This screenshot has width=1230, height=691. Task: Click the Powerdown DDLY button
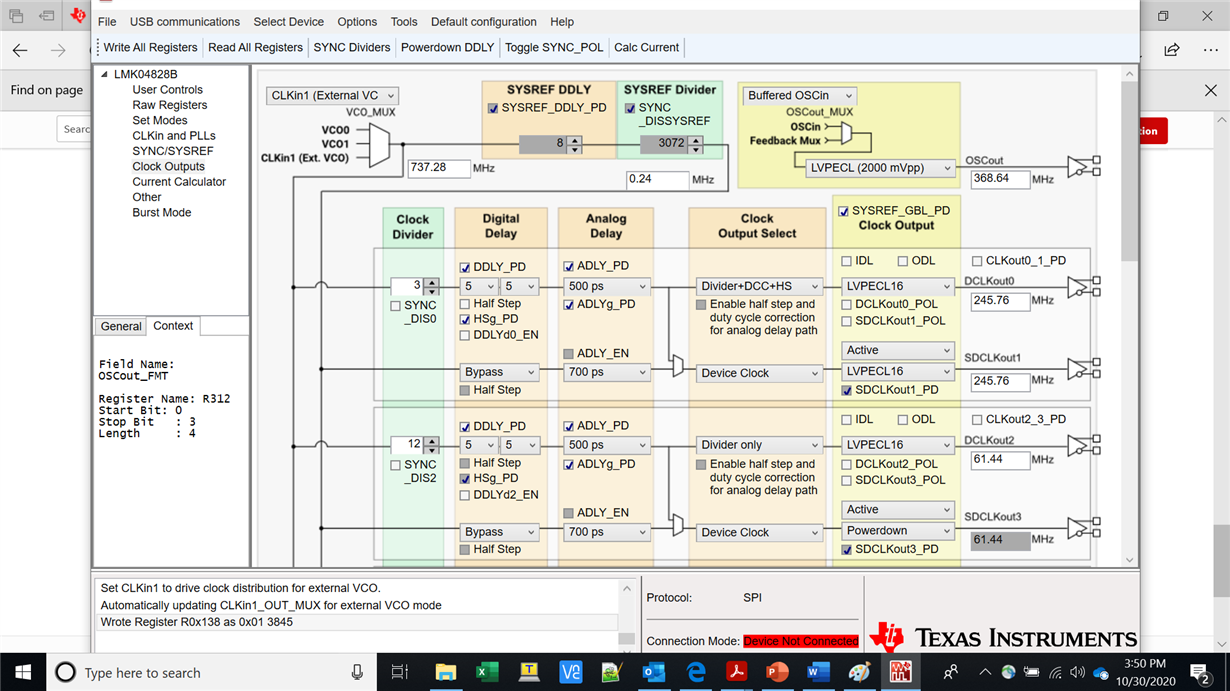pyautogui.click(x=448, y=47)
